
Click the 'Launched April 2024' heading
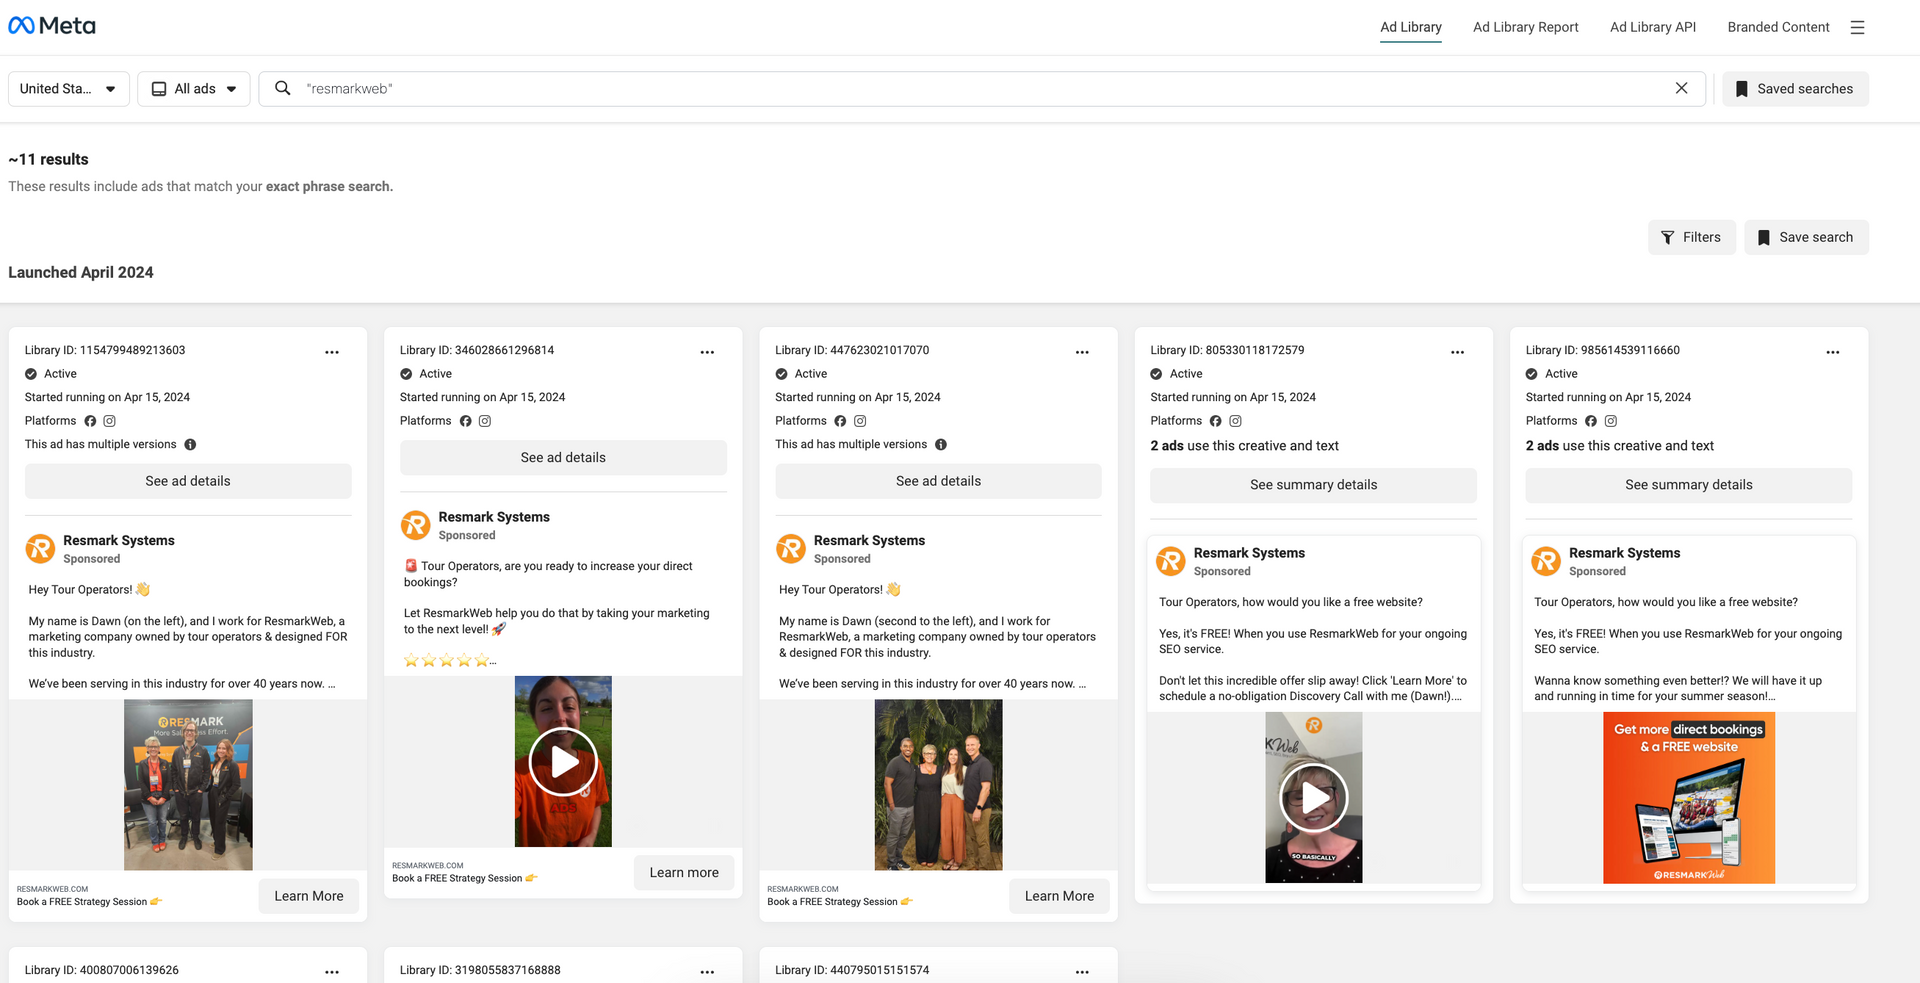tap(81, 272)
